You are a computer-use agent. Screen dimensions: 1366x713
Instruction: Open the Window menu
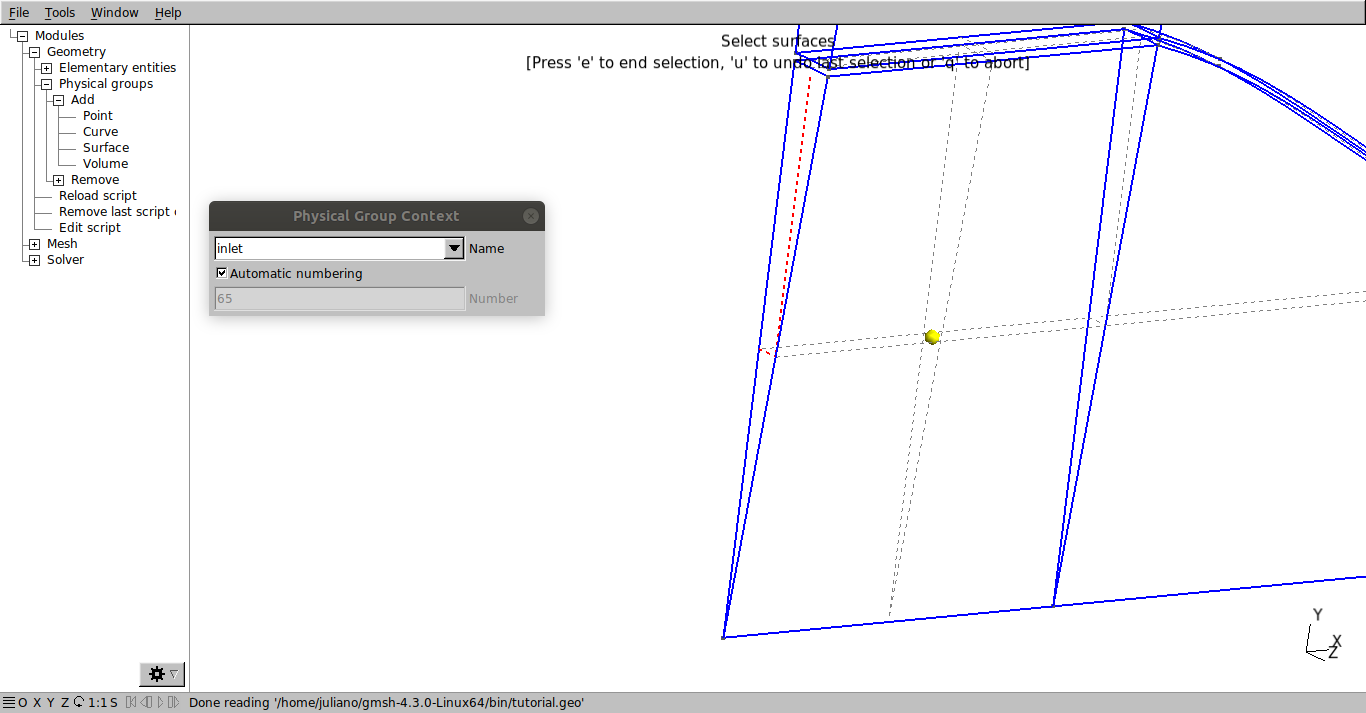pos(114,13)
